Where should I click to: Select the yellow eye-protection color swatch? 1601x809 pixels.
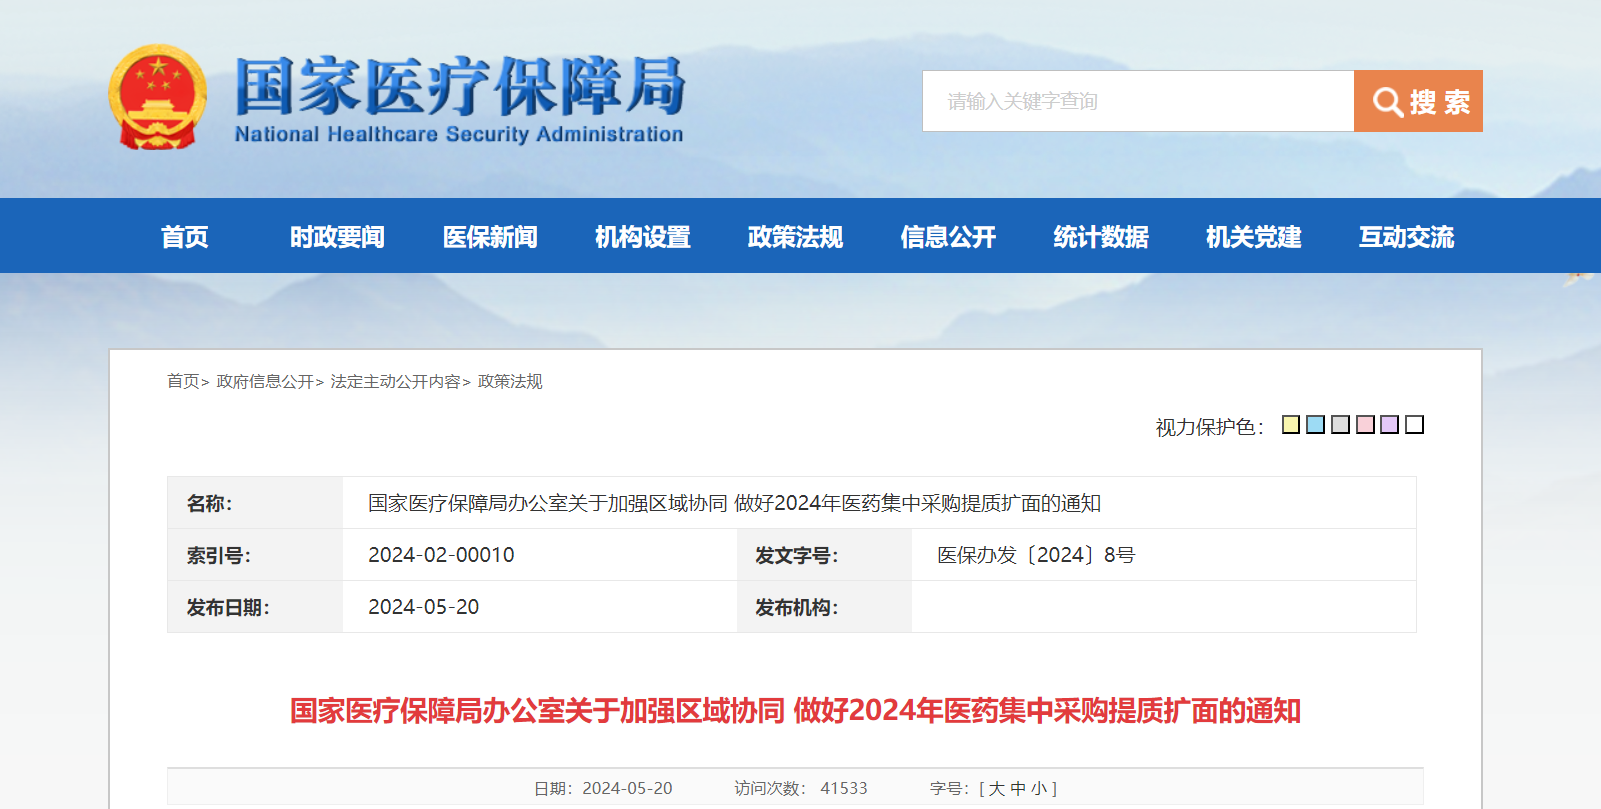1291,425
